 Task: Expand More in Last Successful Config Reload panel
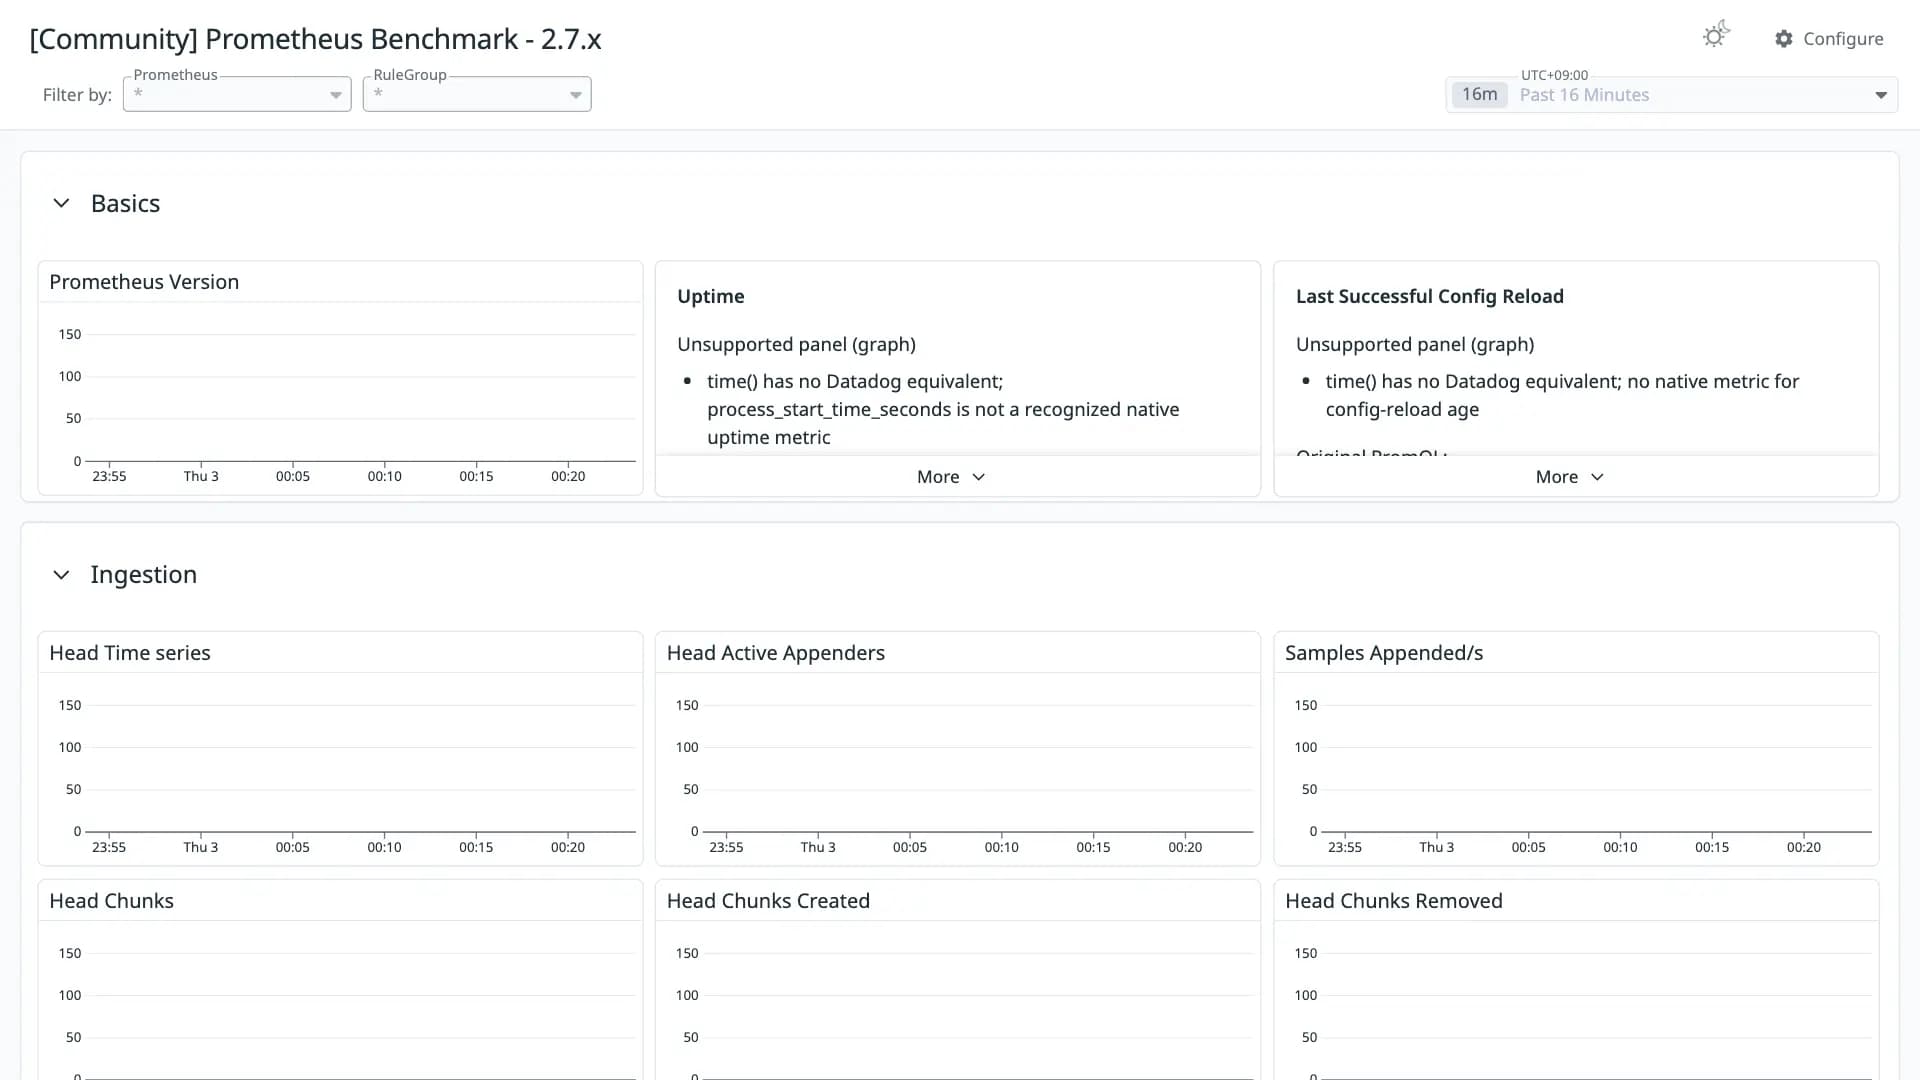pos(1570,477)
